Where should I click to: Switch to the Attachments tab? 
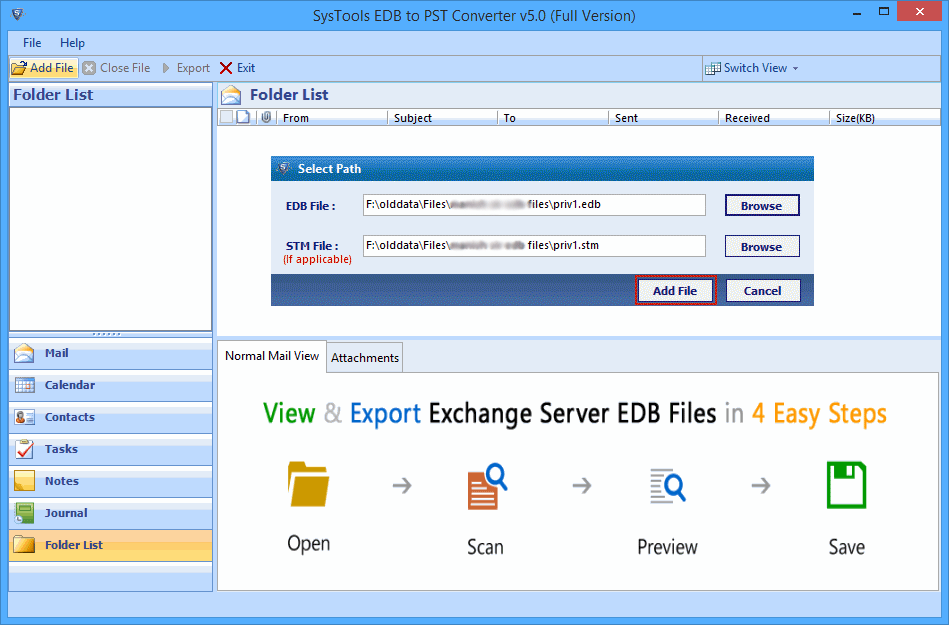[x=365, y=358]
